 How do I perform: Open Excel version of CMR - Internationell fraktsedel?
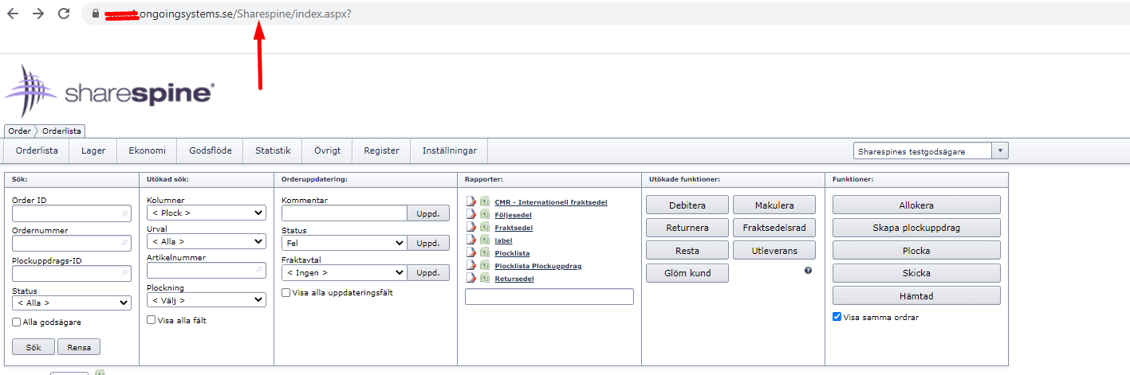(x=485, y=202)
